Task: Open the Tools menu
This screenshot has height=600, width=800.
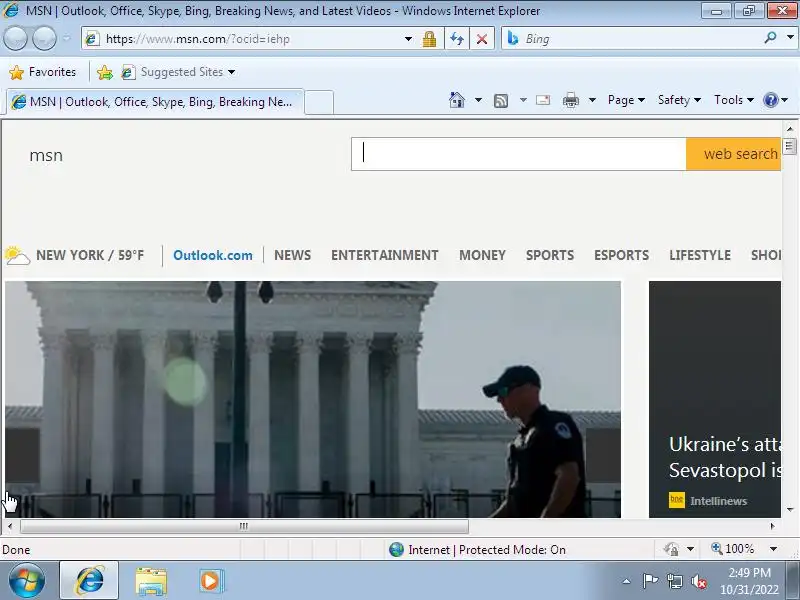Action: pyautogui.click(x=734, y=100)
